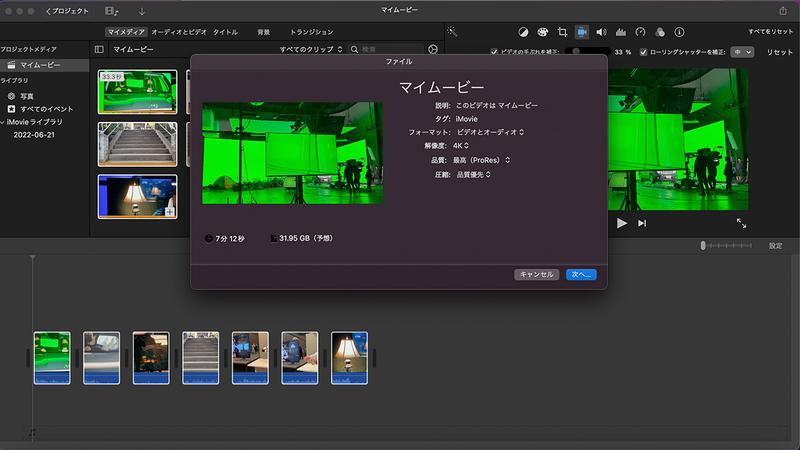Select マイムービー in project media sidebar
Image resolution: width=800 pixels, height=450 pixels.
[x=44, y=65]
